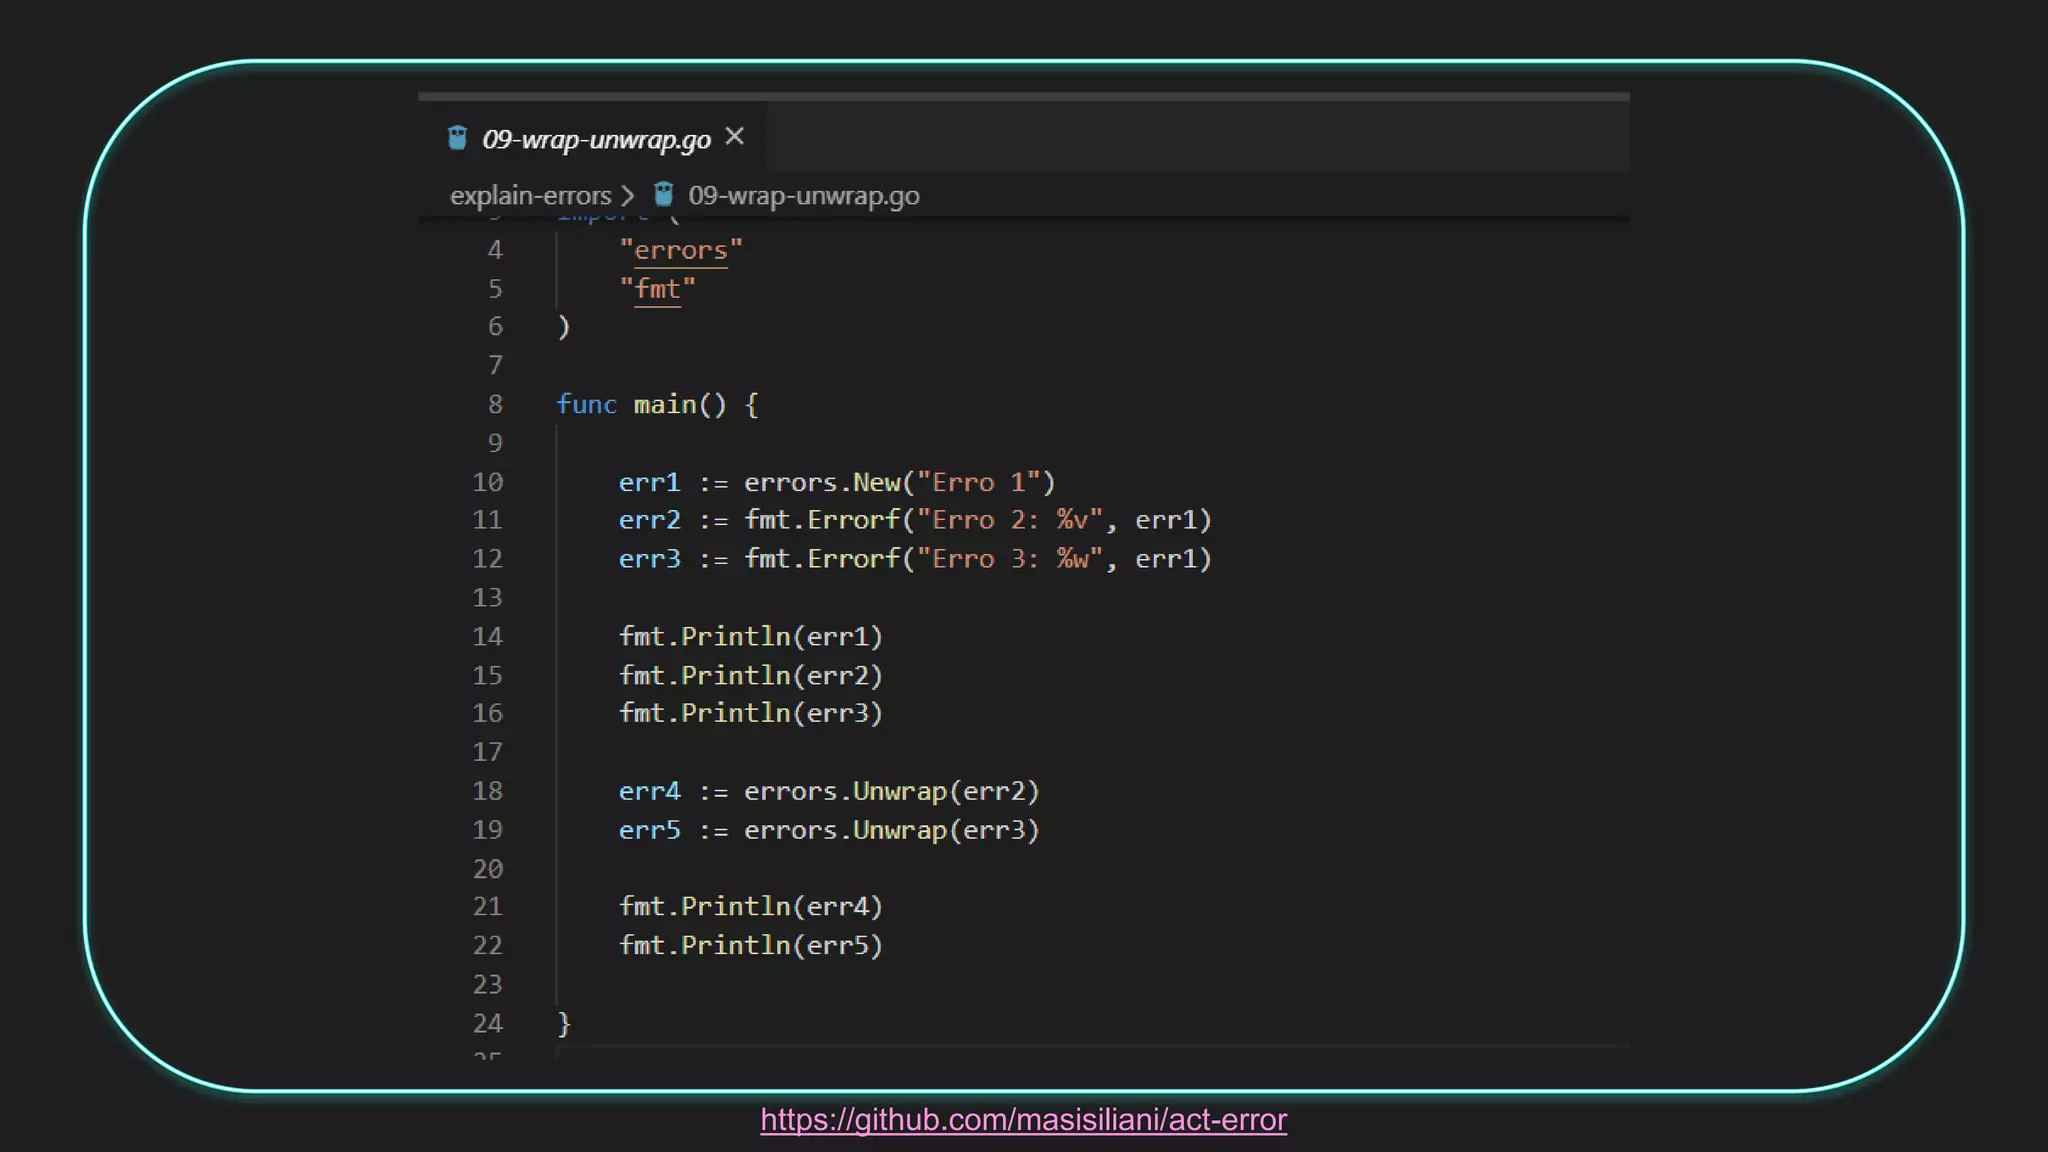This screenshot has width=2048, height=1152.
Task: Click main() function name
Action: tap(664, 404)
